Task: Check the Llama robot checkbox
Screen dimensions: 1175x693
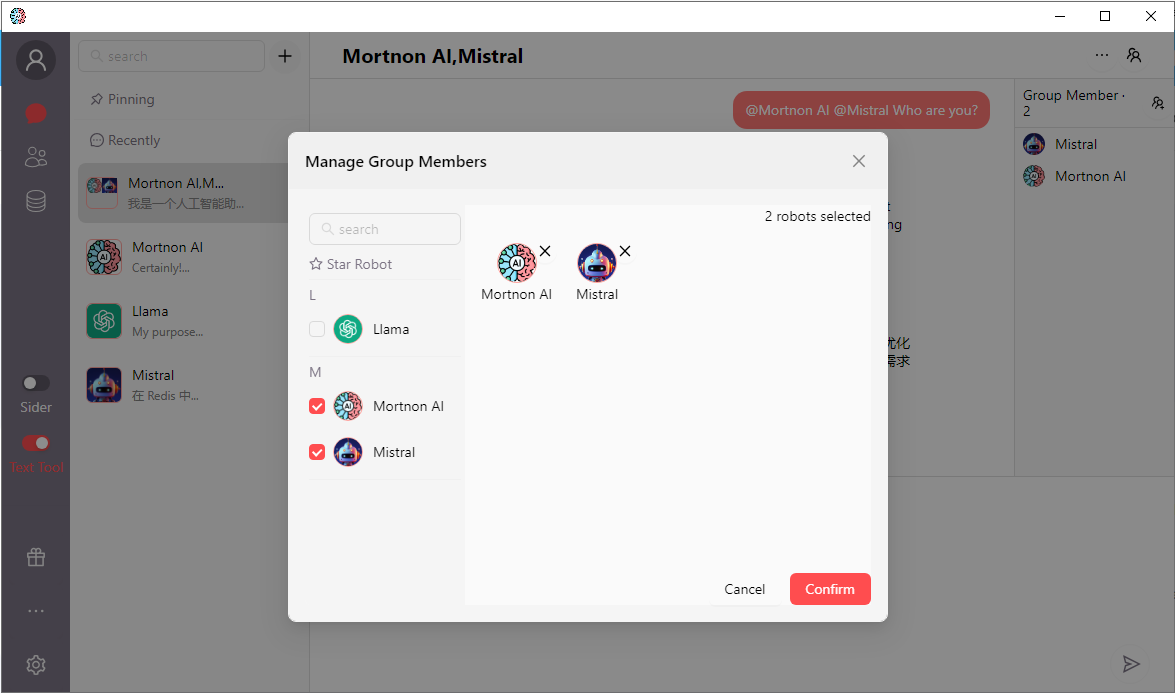Action: [317, 329]
